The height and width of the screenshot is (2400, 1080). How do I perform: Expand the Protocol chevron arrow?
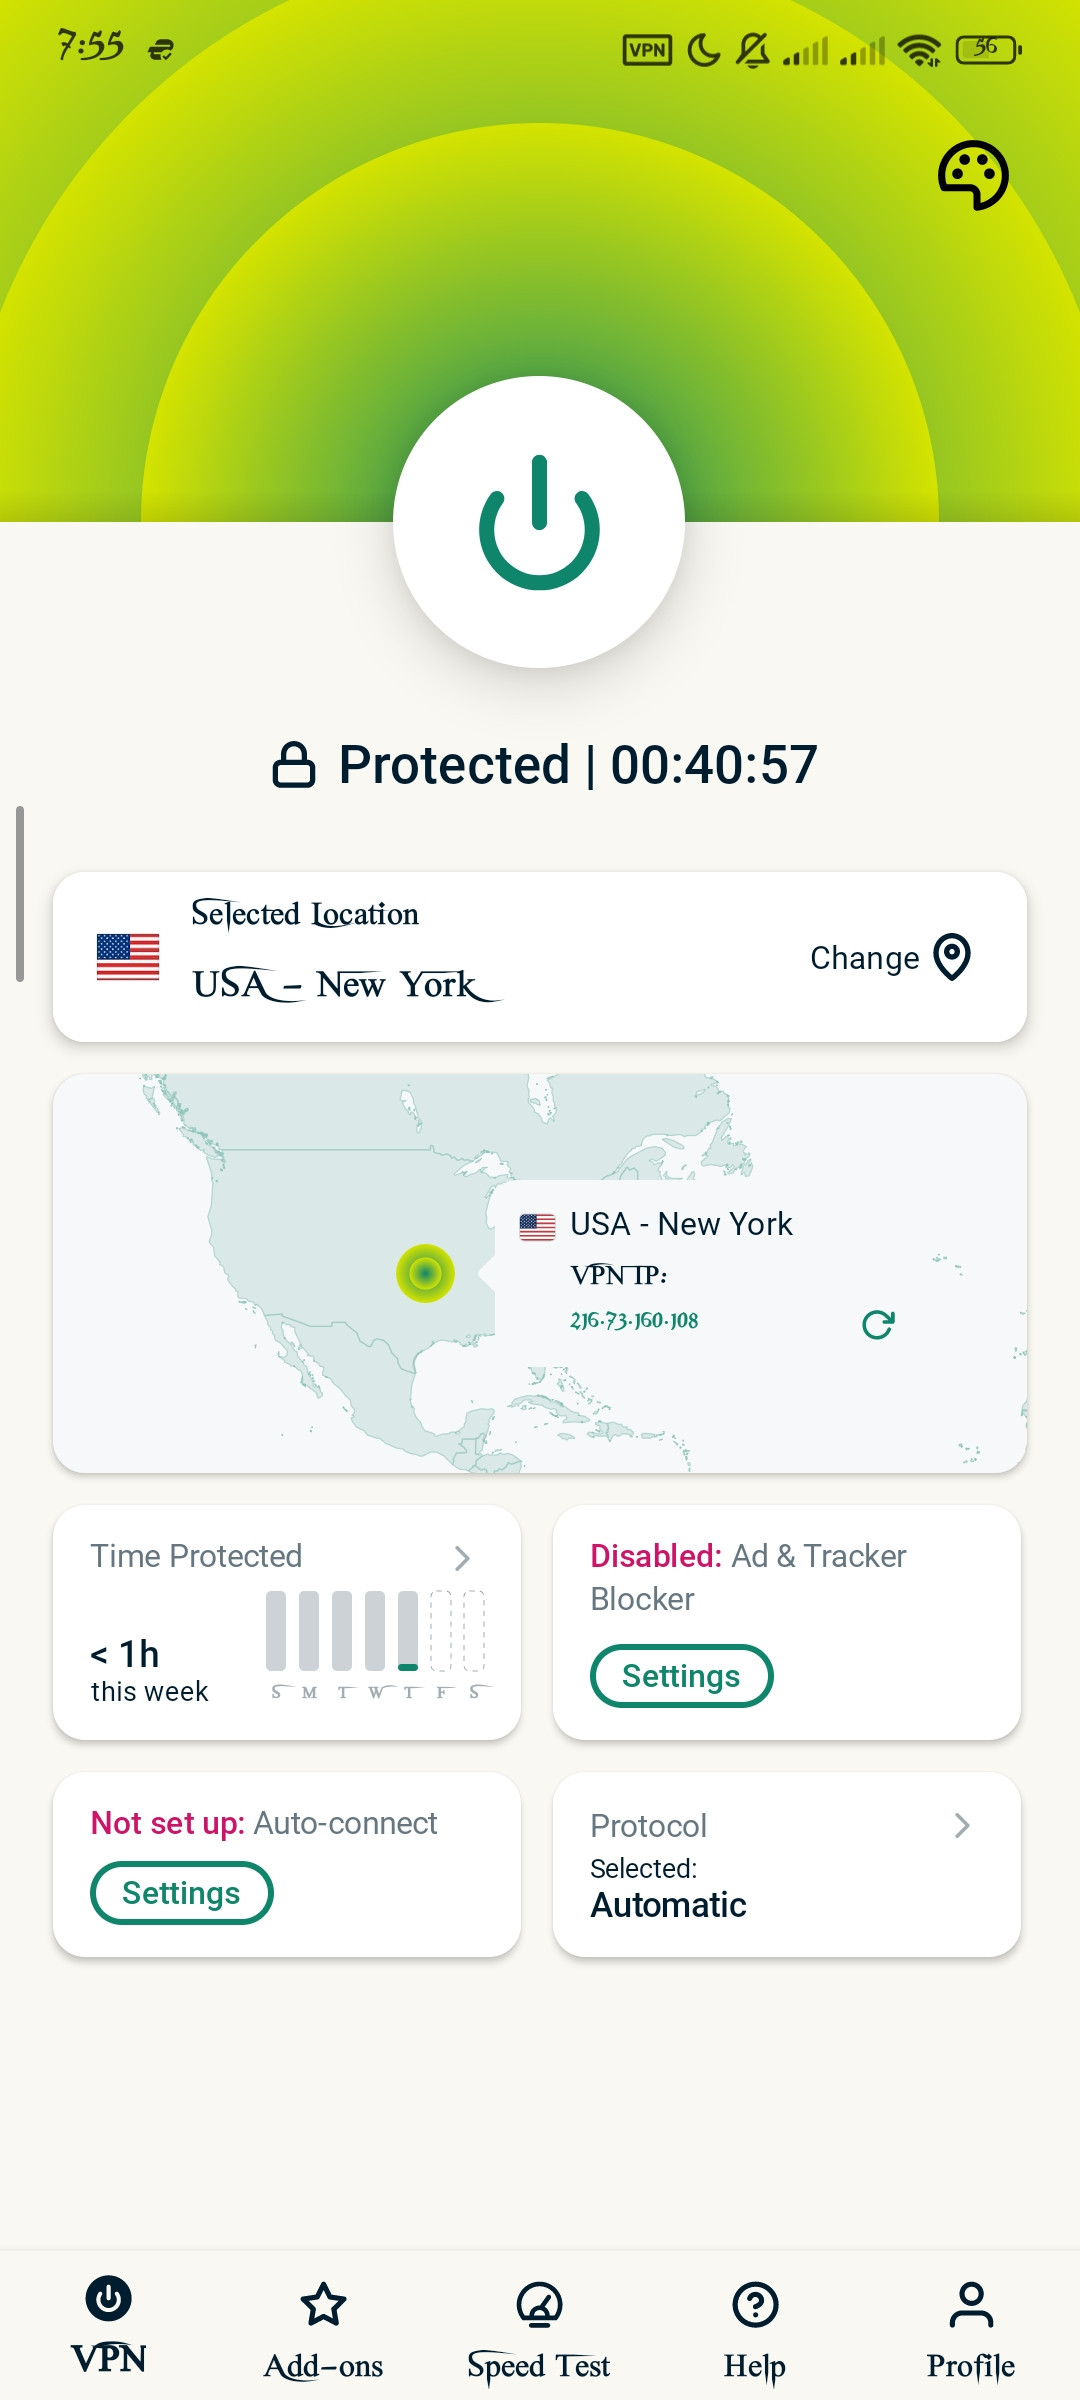[962, 1826]
